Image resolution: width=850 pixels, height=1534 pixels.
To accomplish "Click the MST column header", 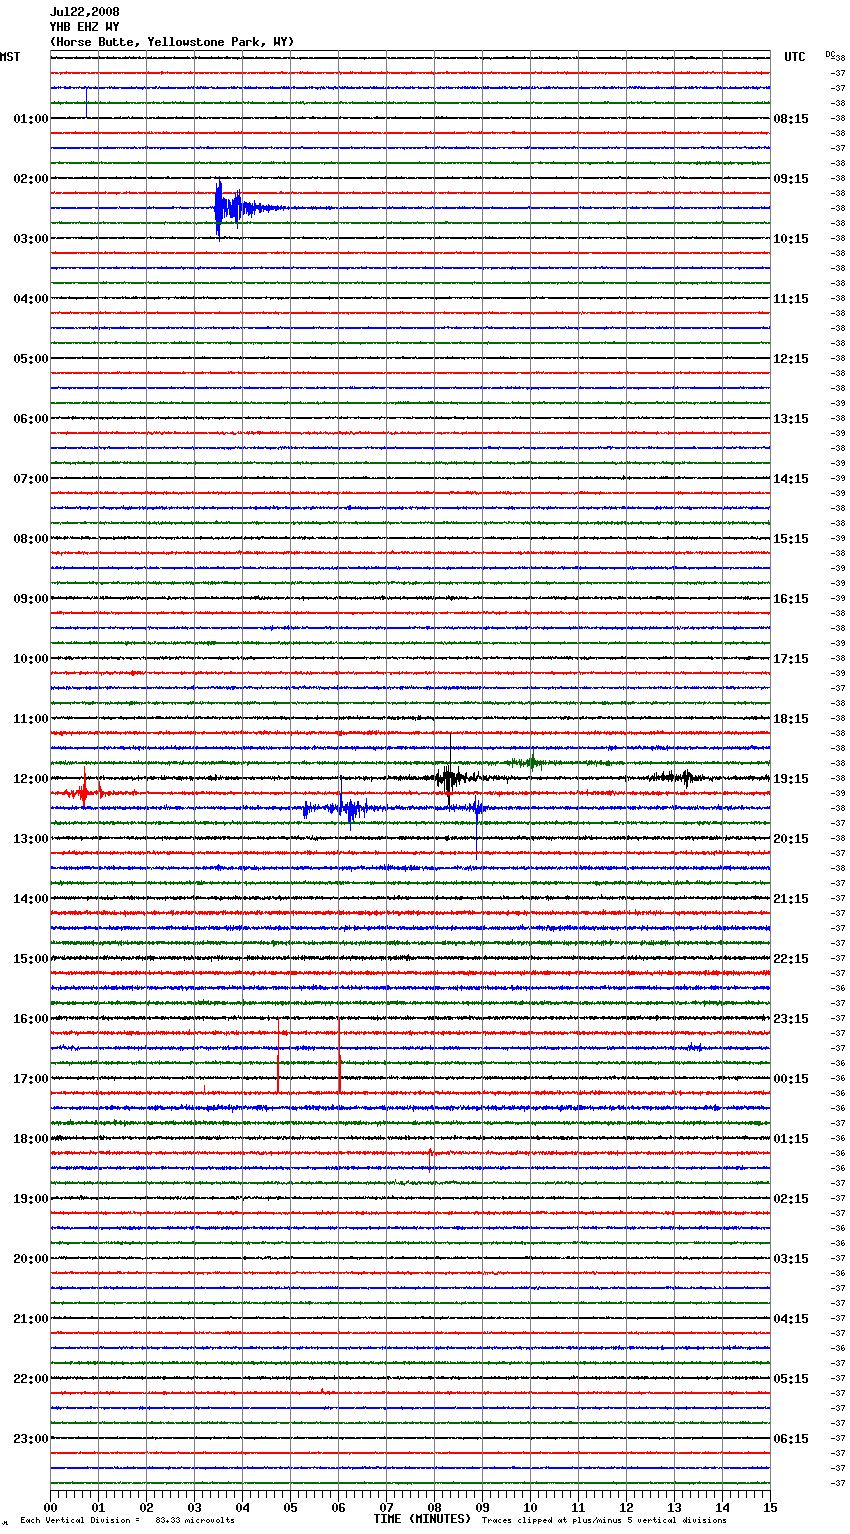I will [10, 57].
